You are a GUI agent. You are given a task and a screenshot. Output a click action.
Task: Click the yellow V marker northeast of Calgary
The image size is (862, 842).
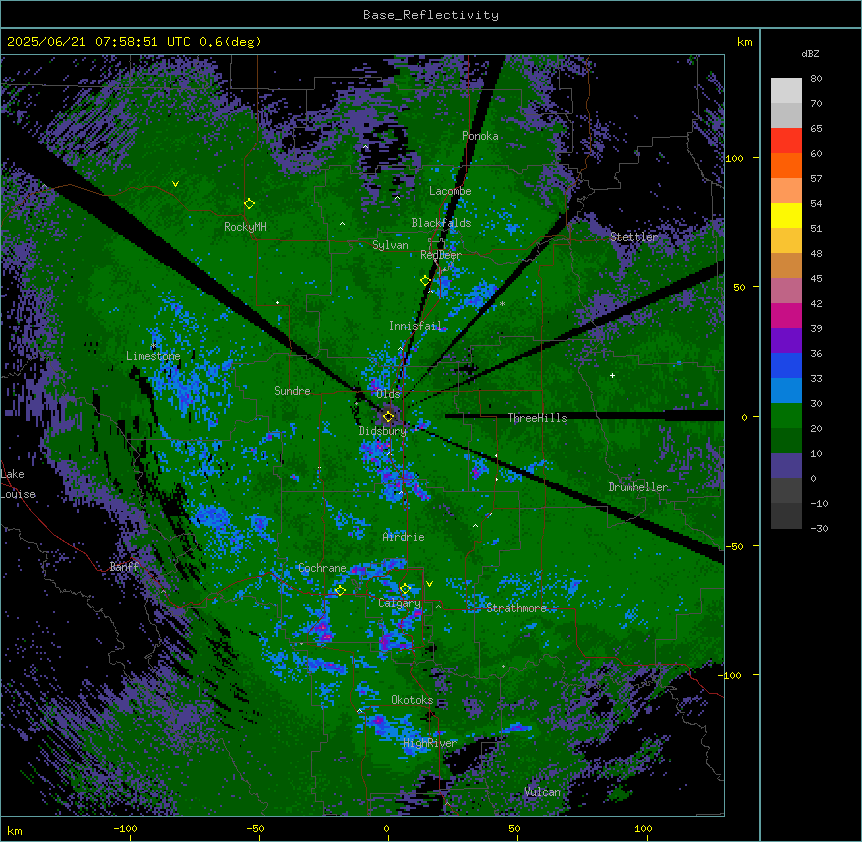click(x=429, y=584)
